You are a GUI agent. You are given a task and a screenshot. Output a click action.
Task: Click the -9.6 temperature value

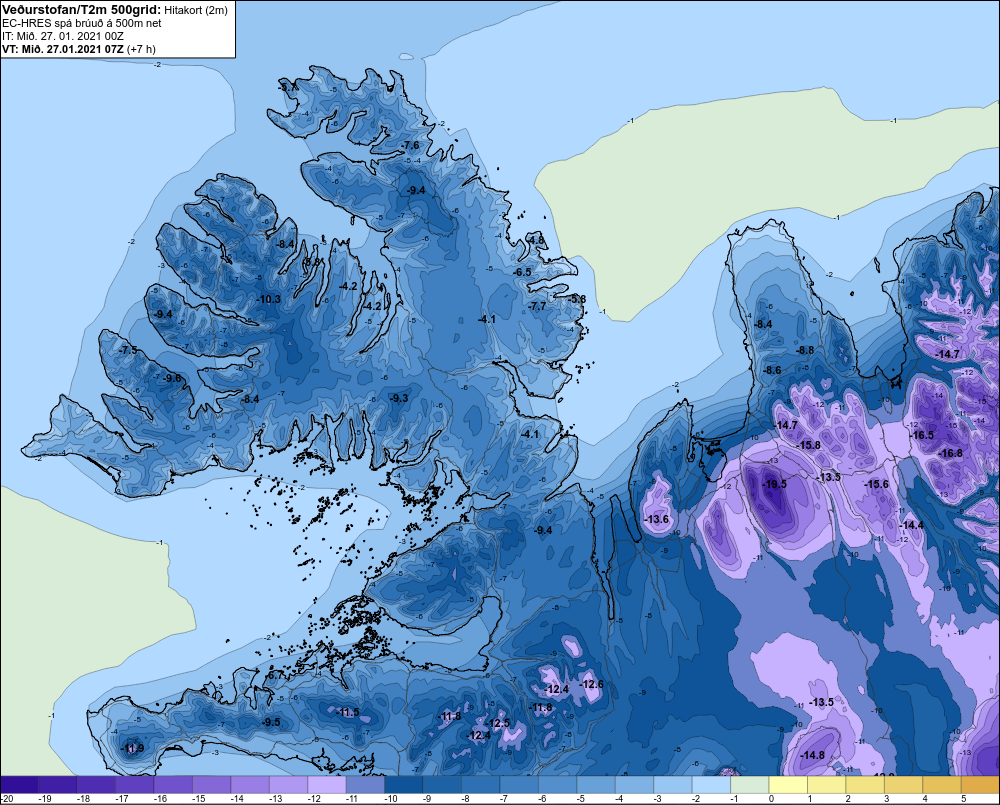[x=172, y=378]
